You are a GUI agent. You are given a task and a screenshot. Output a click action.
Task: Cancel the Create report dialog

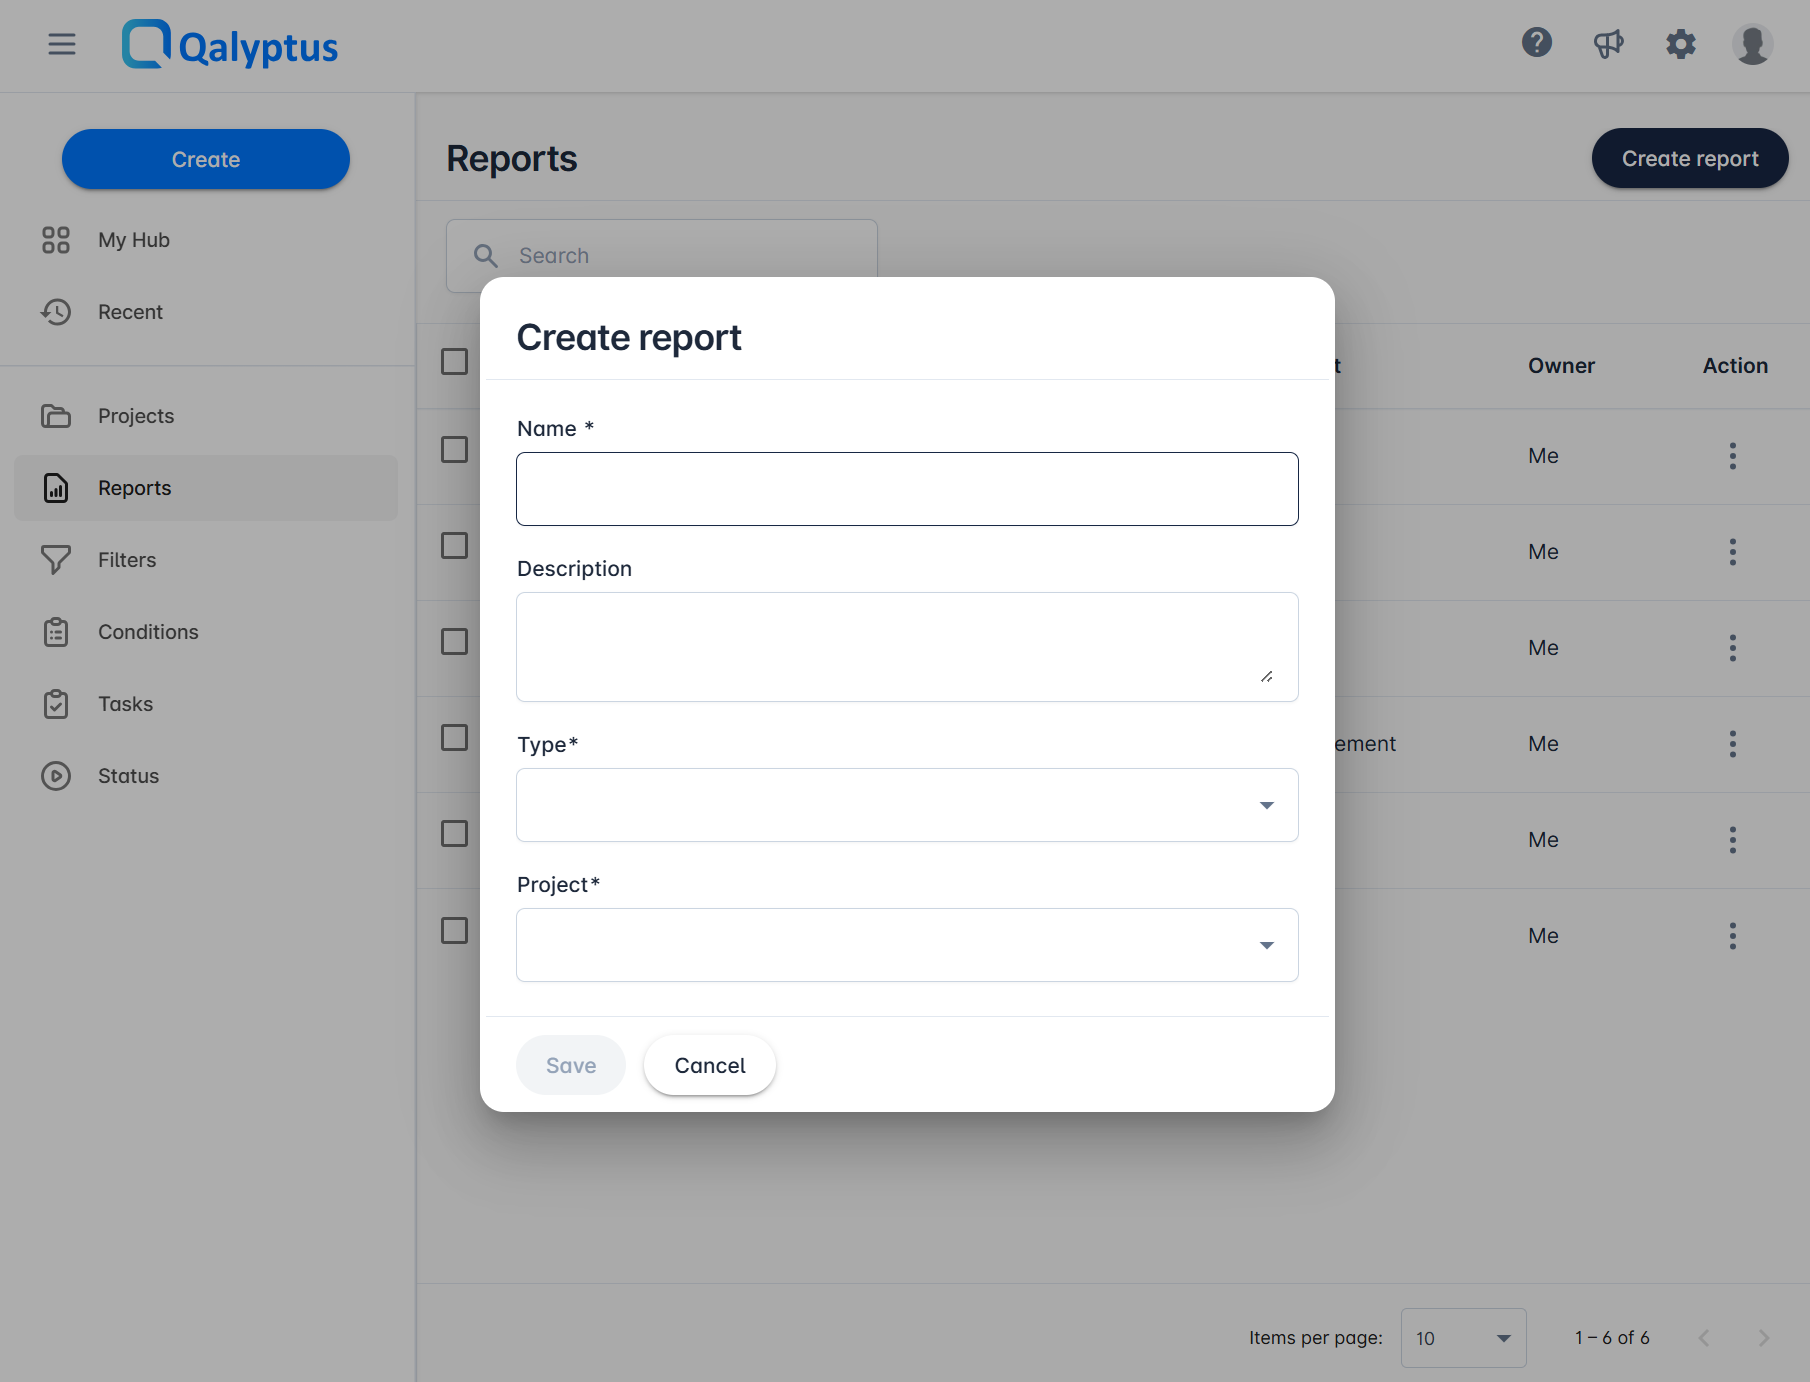(x=709, y=1065)
